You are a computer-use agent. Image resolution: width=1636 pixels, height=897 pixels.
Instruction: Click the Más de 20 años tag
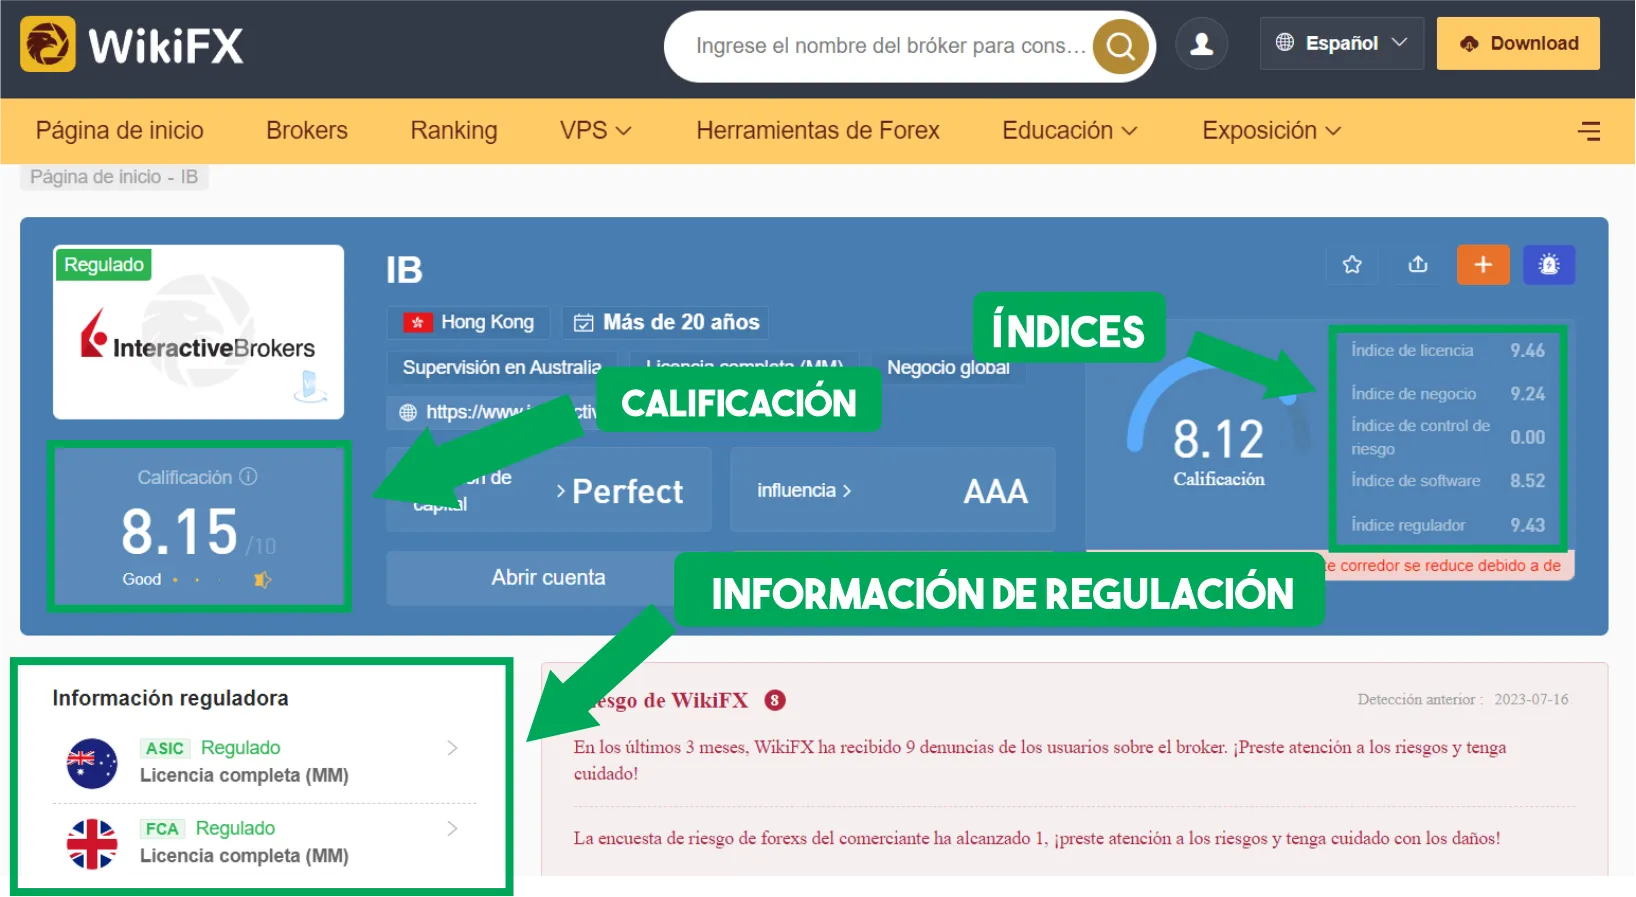(666, 323)
